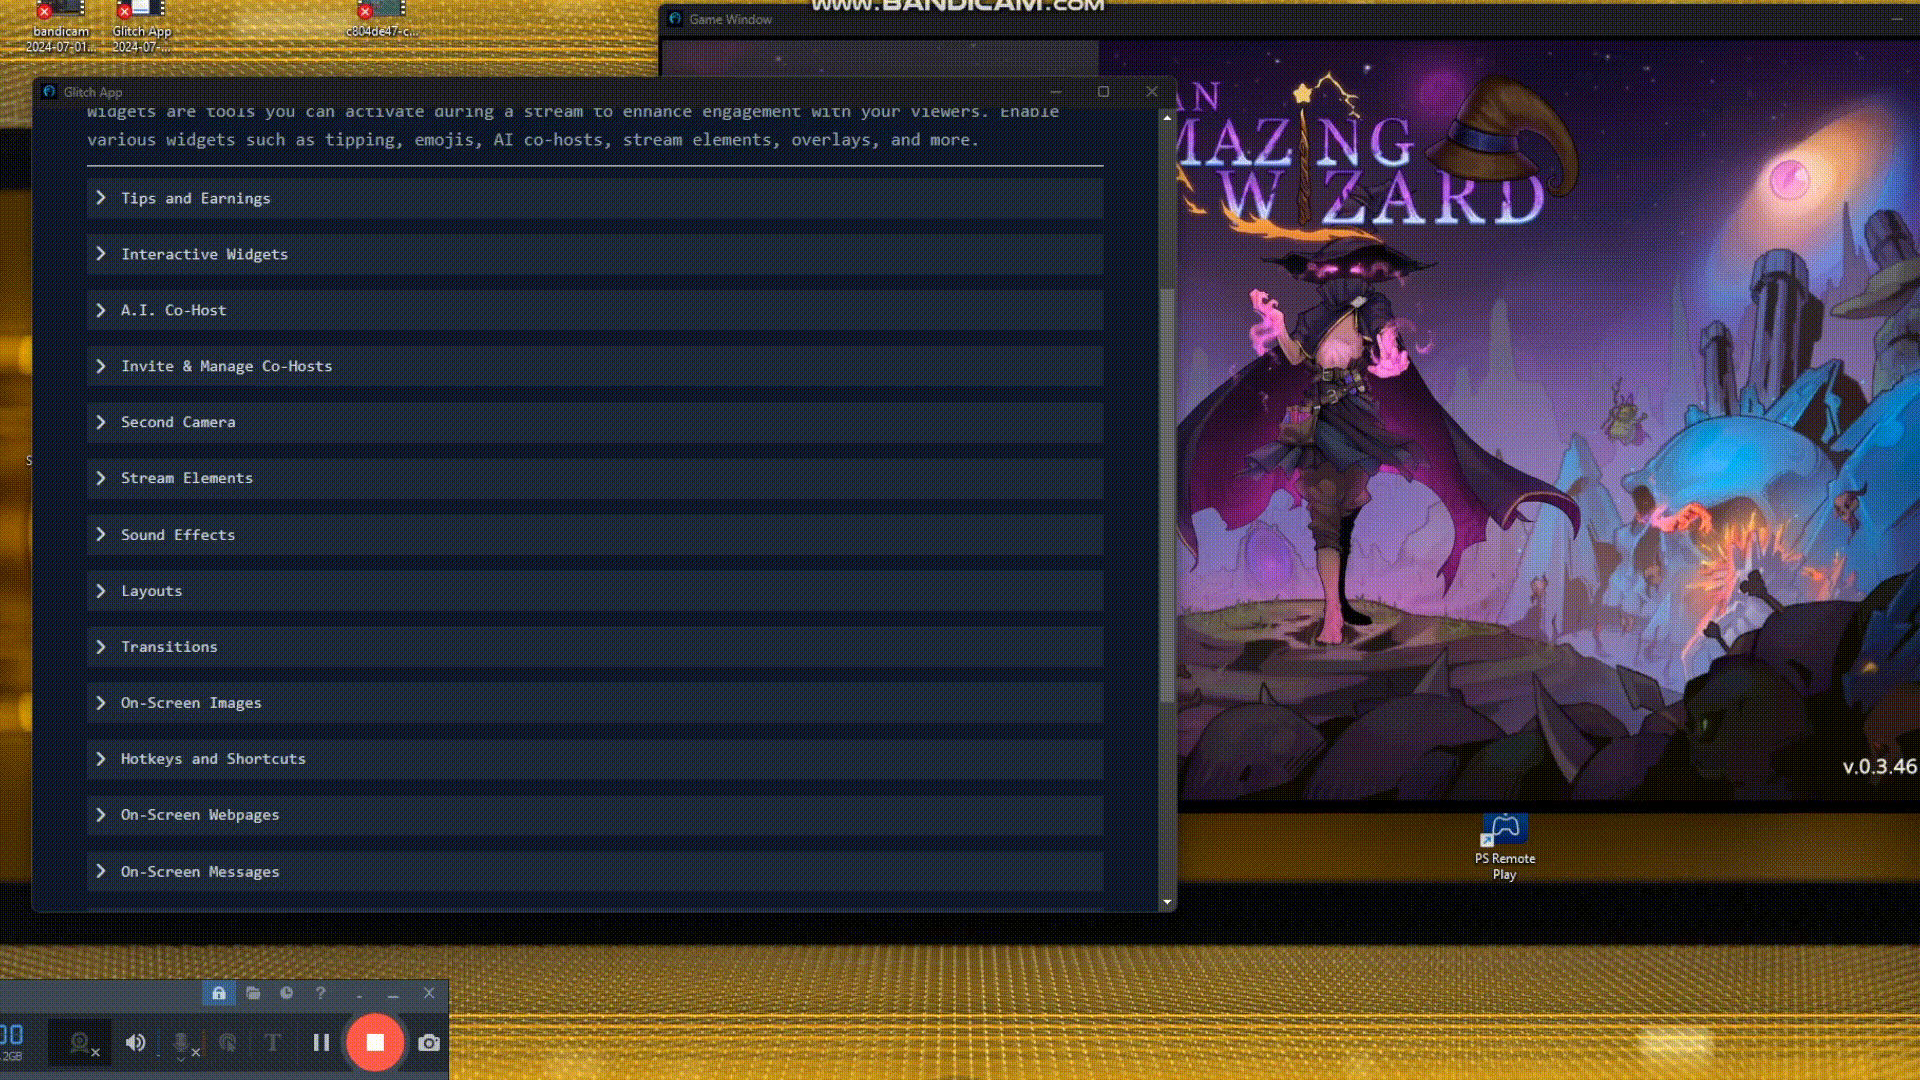
Task: Open Bandicam help question mark
Action: point(320,993)
